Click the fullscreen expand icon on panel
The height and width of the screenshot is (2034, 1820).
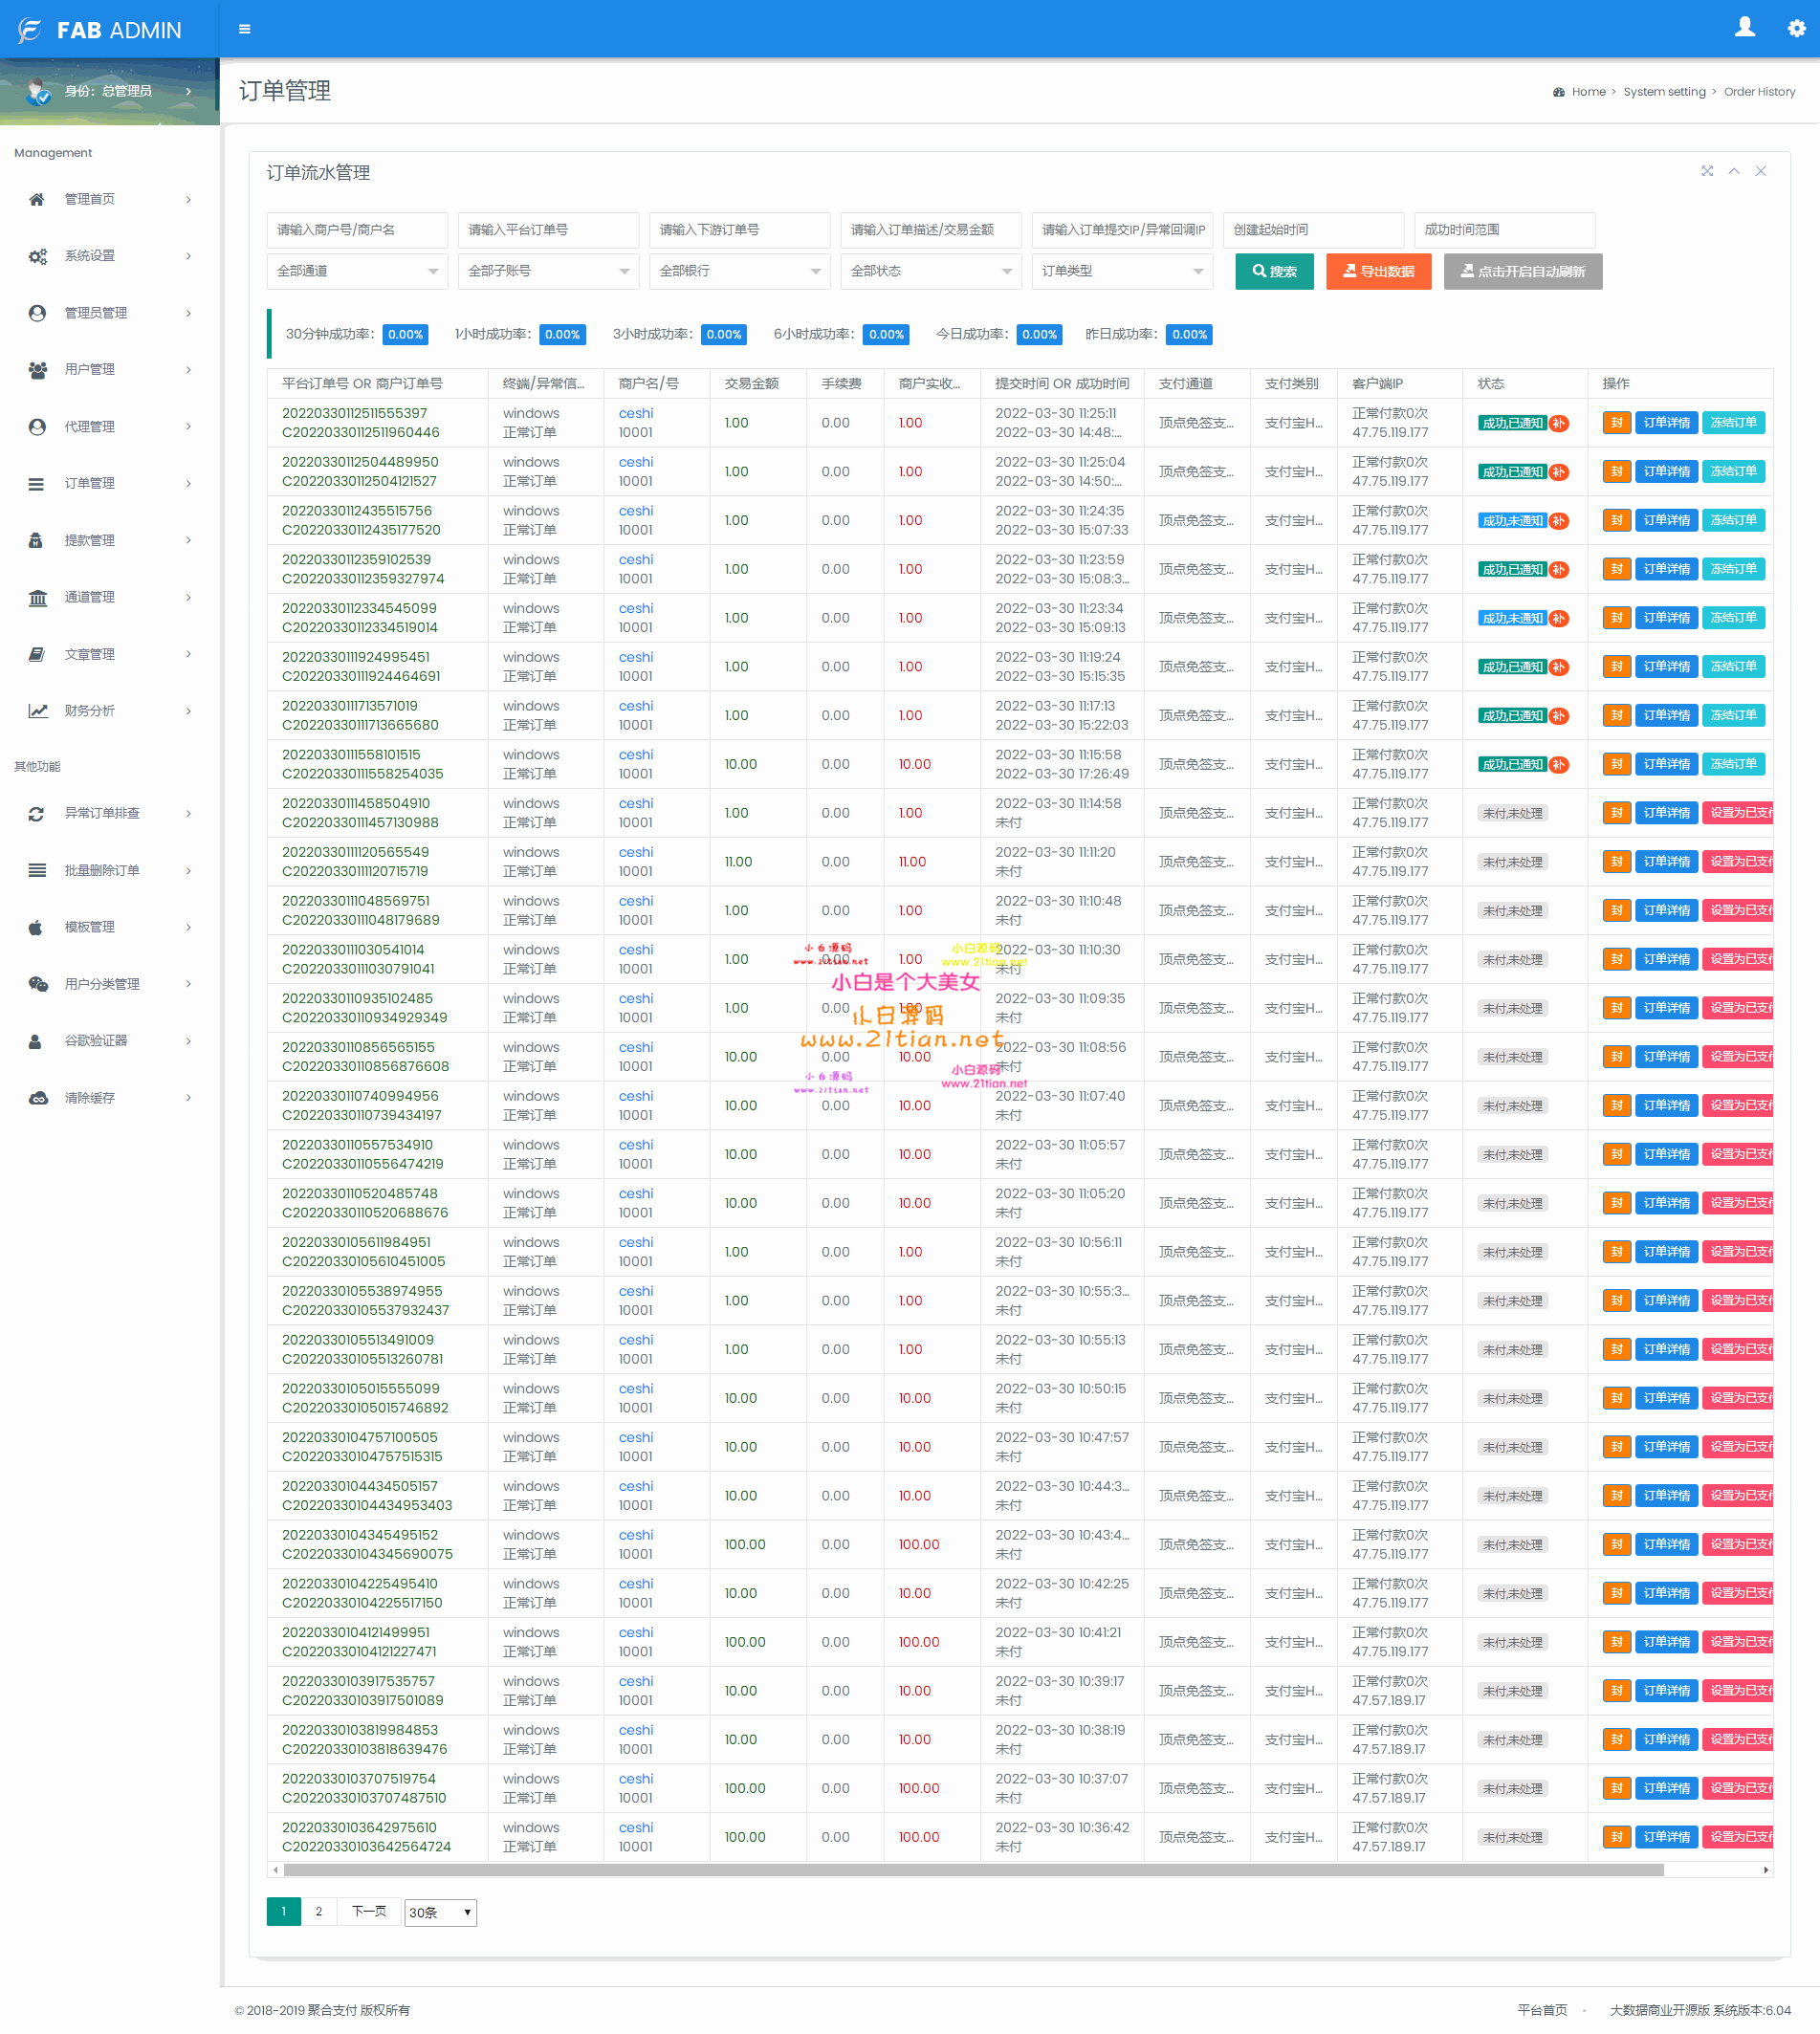(x=1707, y=171)
